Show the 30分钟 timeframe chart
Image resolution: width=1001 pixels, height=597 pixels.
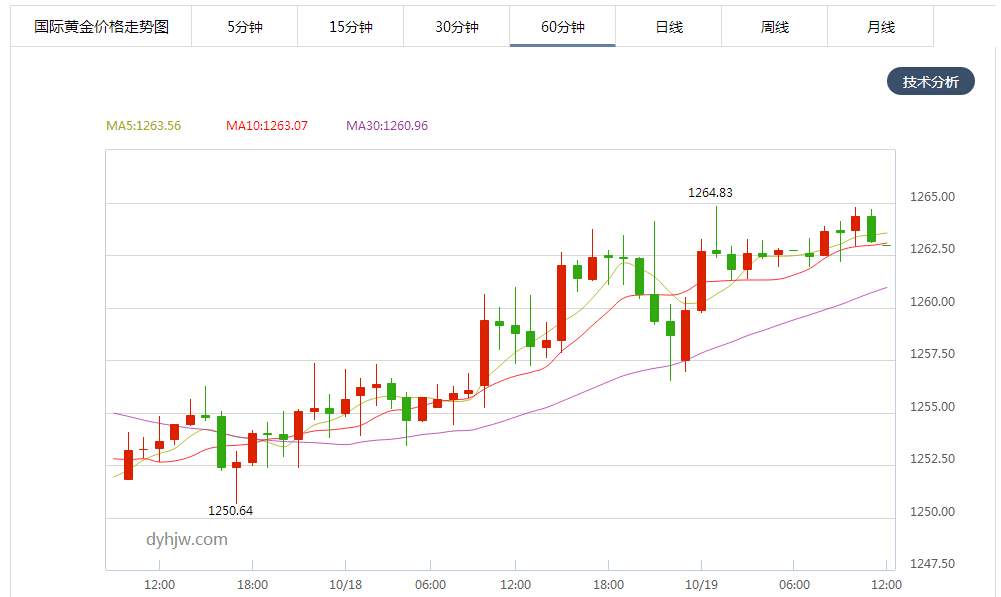456,27
